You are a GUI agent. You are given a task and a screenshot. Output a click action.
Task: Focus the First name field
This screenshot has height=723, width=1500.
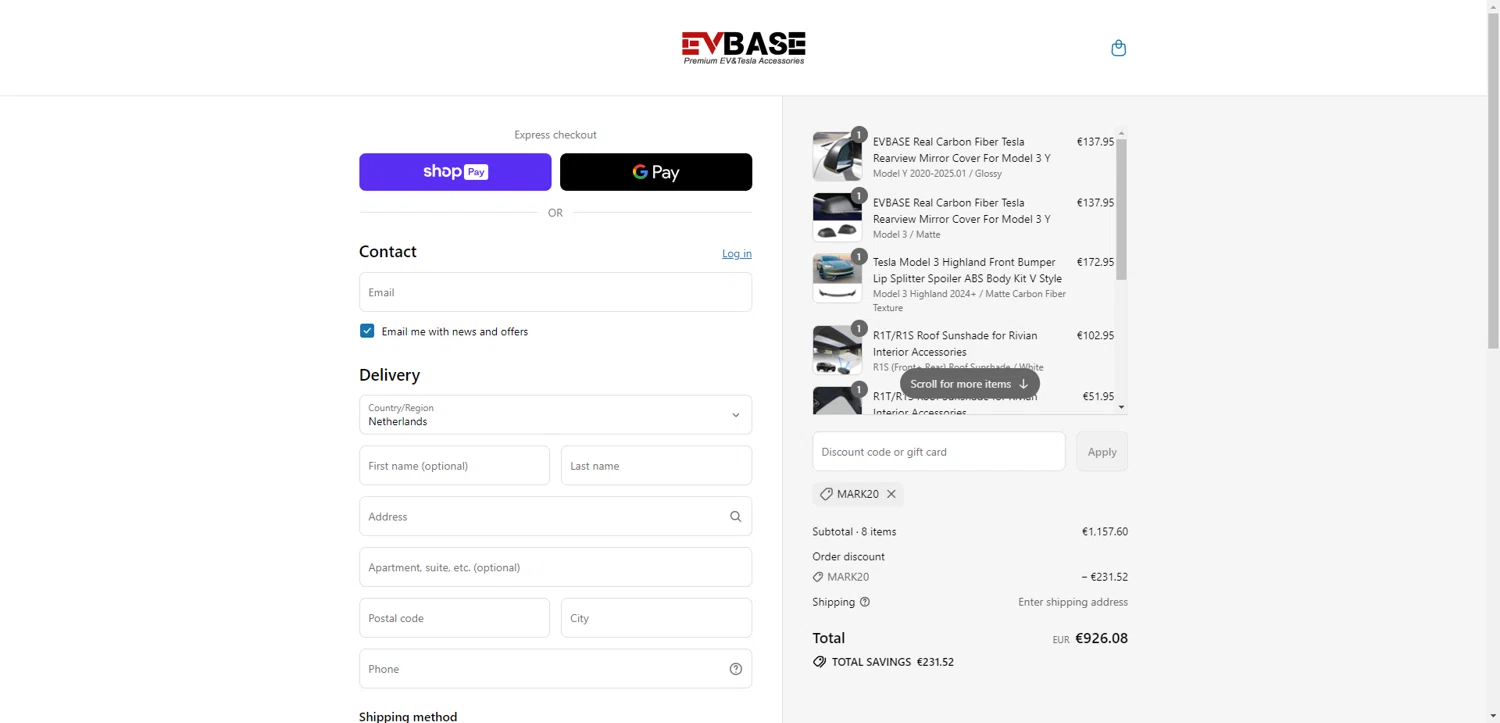tap(454, 466)
